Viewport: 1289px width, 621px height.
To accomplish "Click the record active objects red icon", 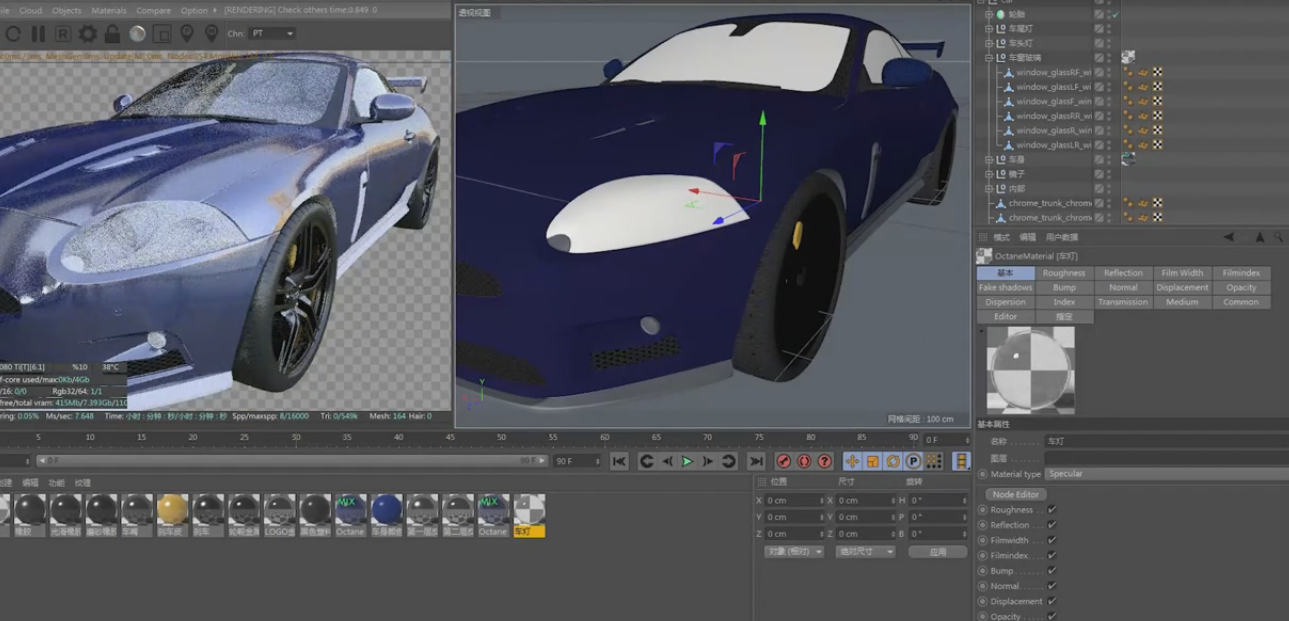I will tap(783, 461).
